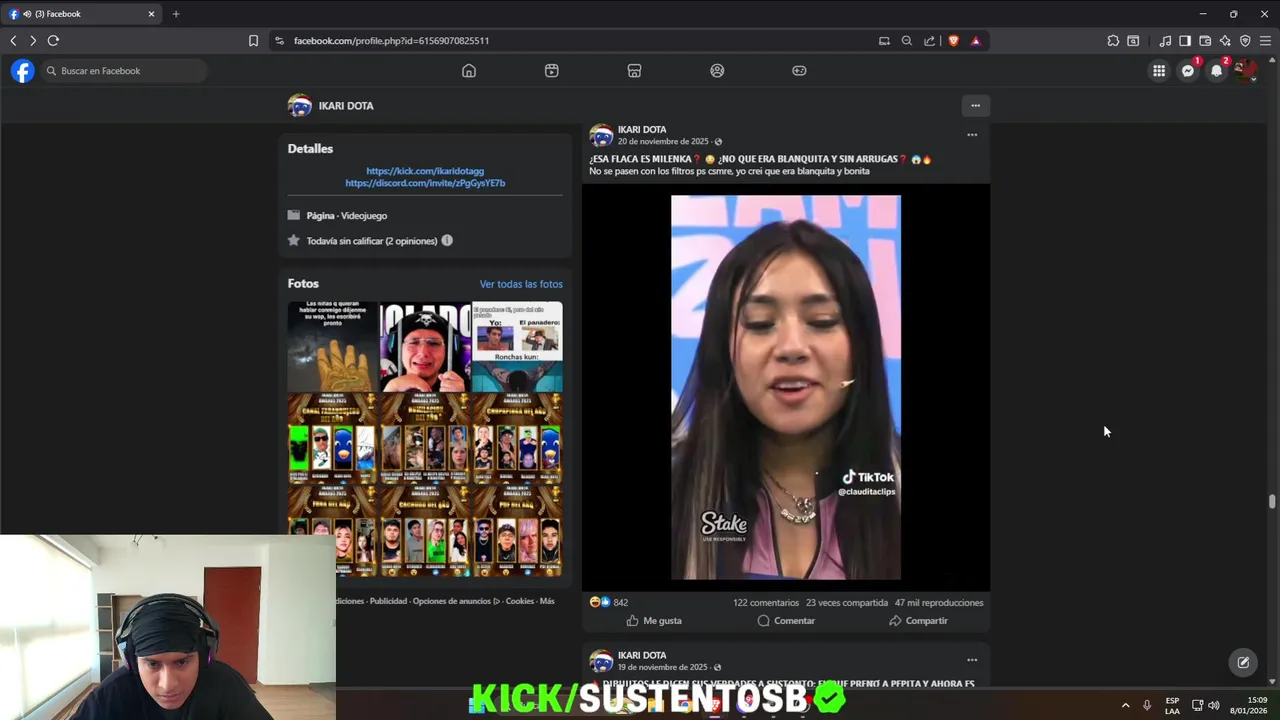Click the opinions info icon
This screenshot has height=720, width=1280.
pyautogui.click(x=447, y=240)
